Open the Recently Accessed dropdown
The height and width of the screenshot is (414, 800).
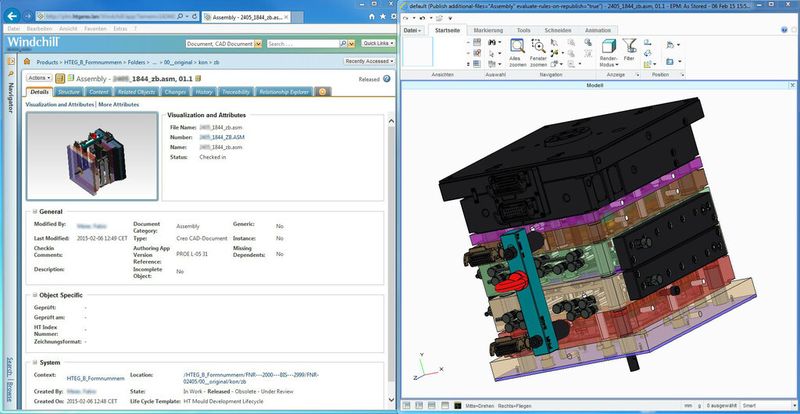[367, 61]
